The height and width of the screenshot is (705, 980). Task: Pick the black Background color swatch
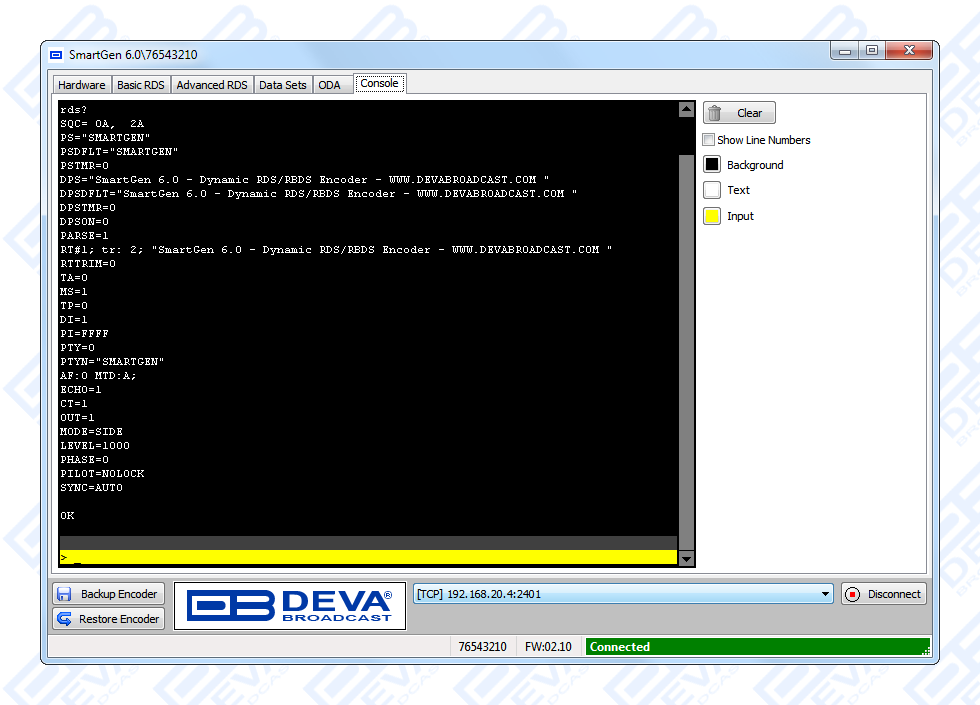(x=712, y=165)
